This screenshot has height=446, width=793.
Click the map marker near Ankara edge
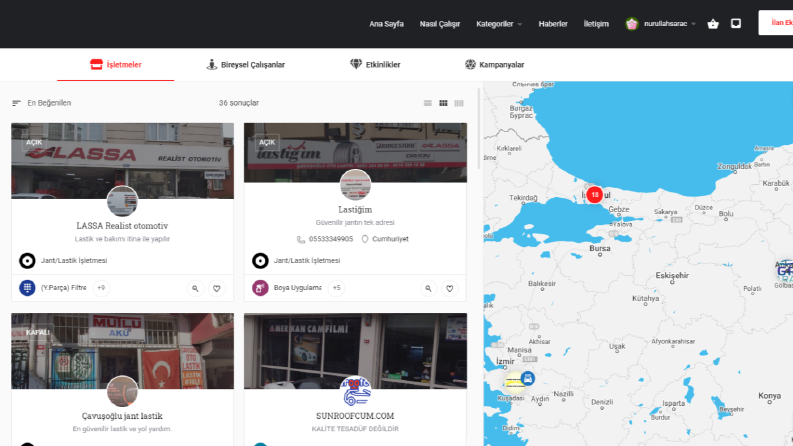785,271
